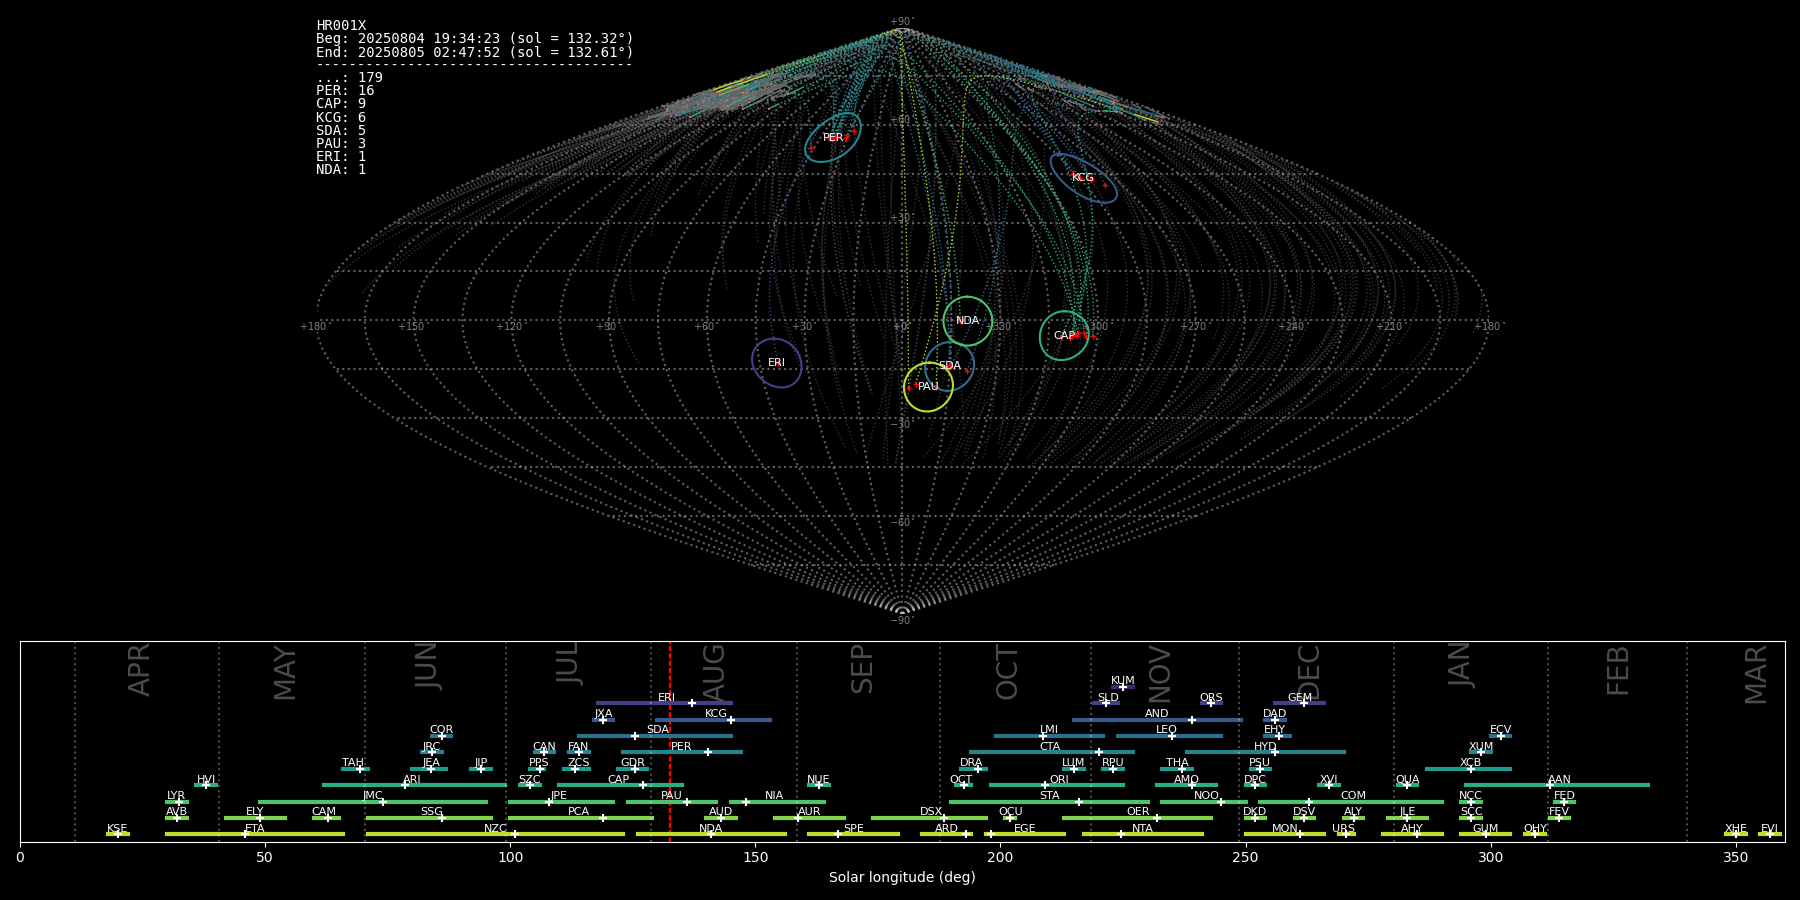Select the MON shower bar in timeline
1800x900 pixels.
click(1284, 834)
